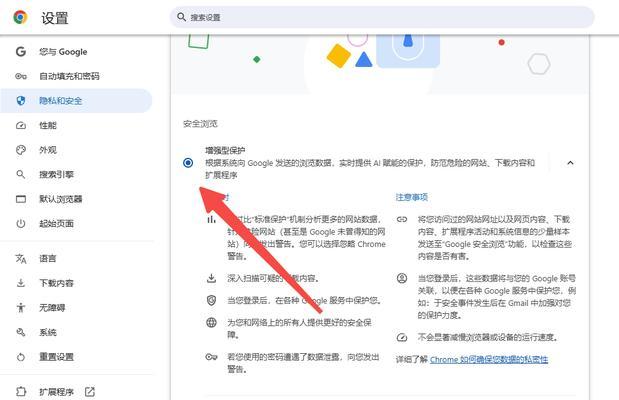Screen dimensions: 619x400
Task: Click the translate icon for 语言
Action: (x=21, y=259)
